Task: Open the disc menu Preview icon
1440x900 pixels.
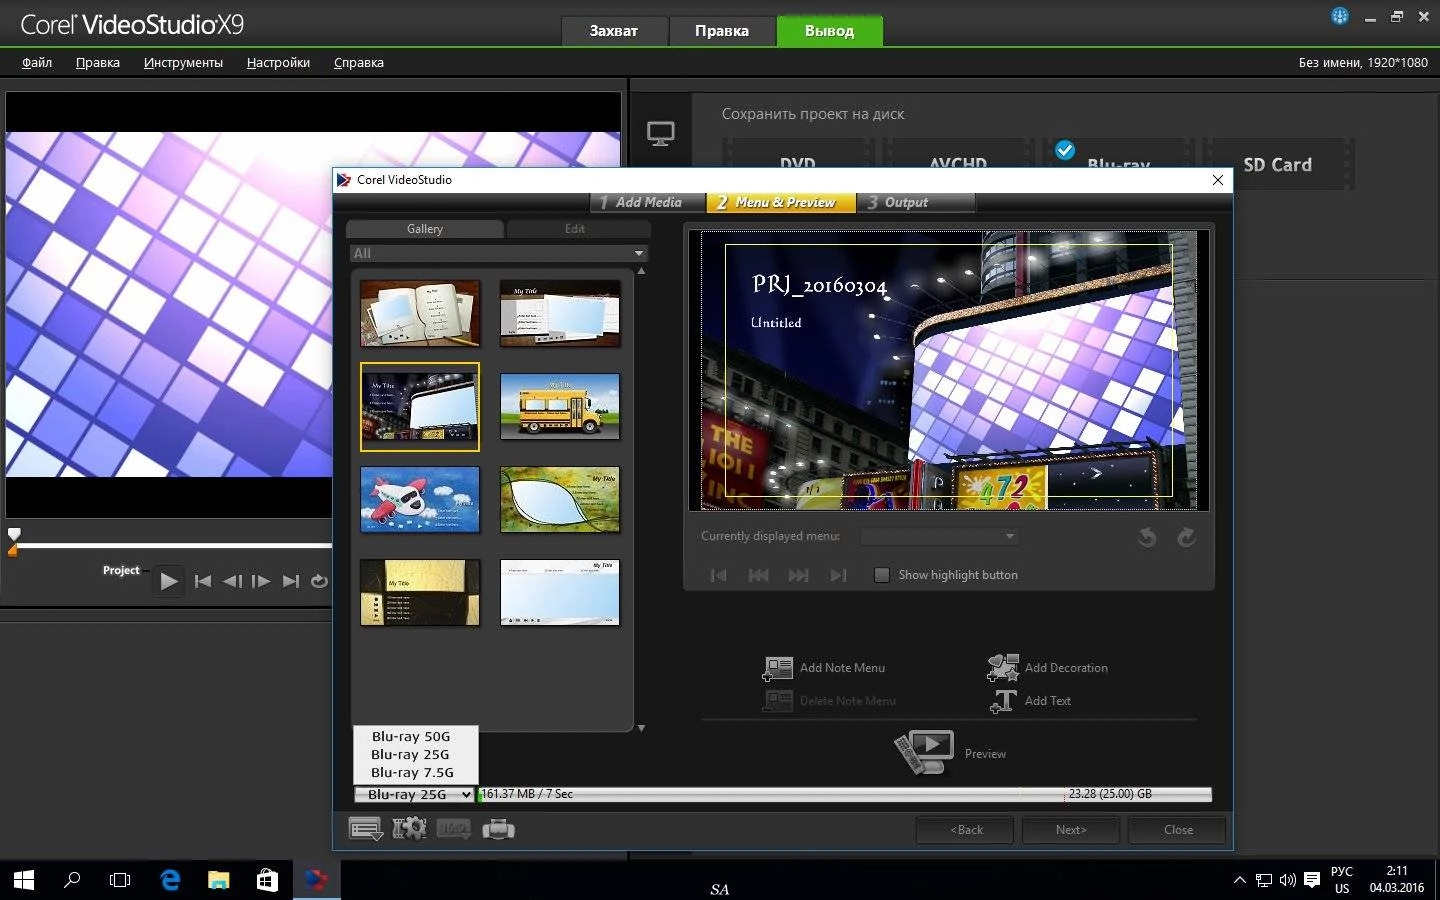Action: pos(923,752)
